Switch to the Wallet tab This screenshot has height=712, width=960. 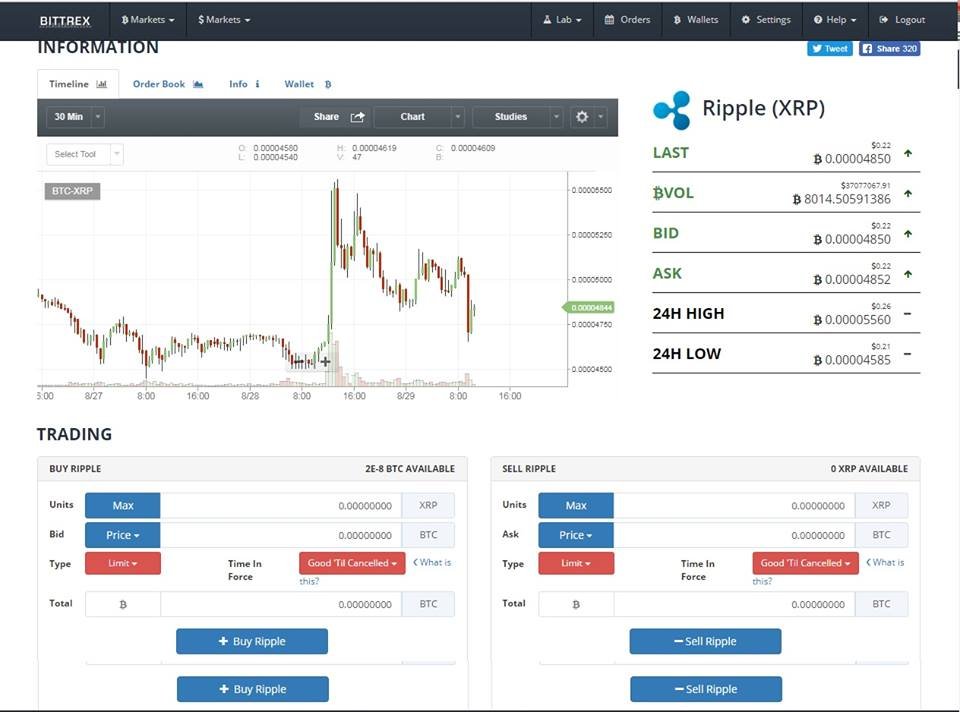click(307, 84)
